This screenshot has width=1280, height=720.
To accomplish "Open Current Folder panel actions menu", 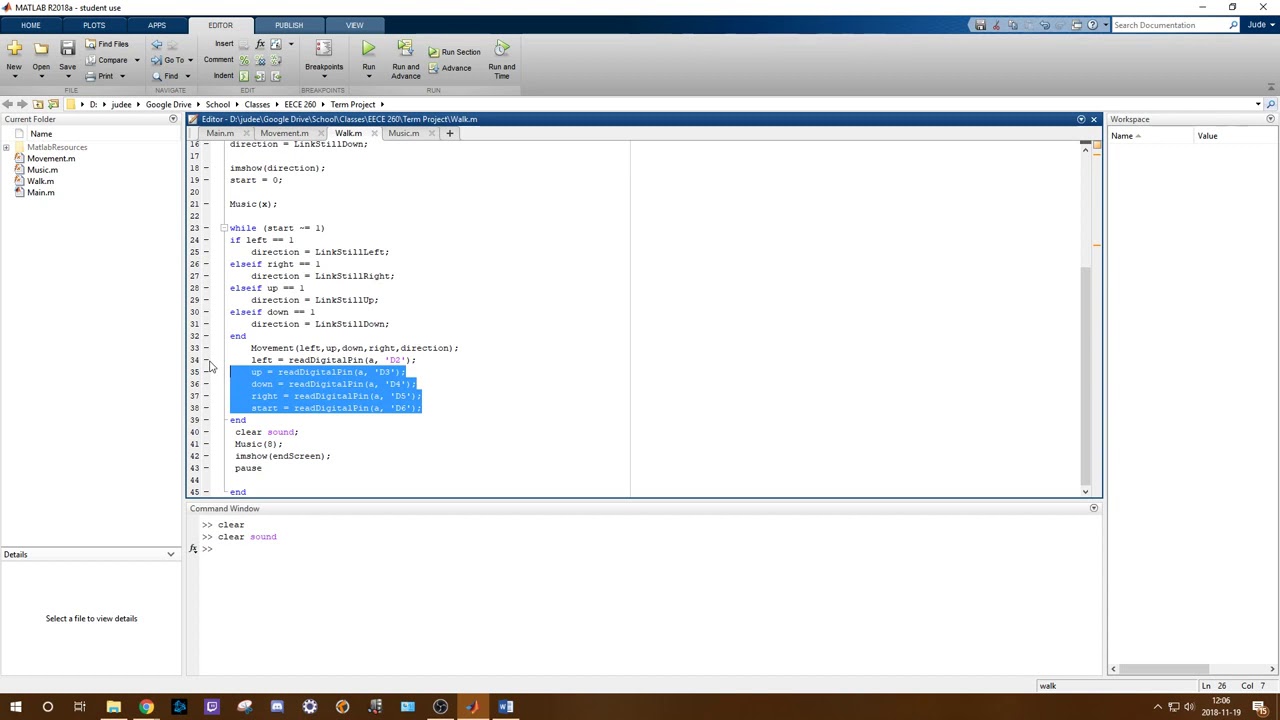I will click(x=172, y=119).
